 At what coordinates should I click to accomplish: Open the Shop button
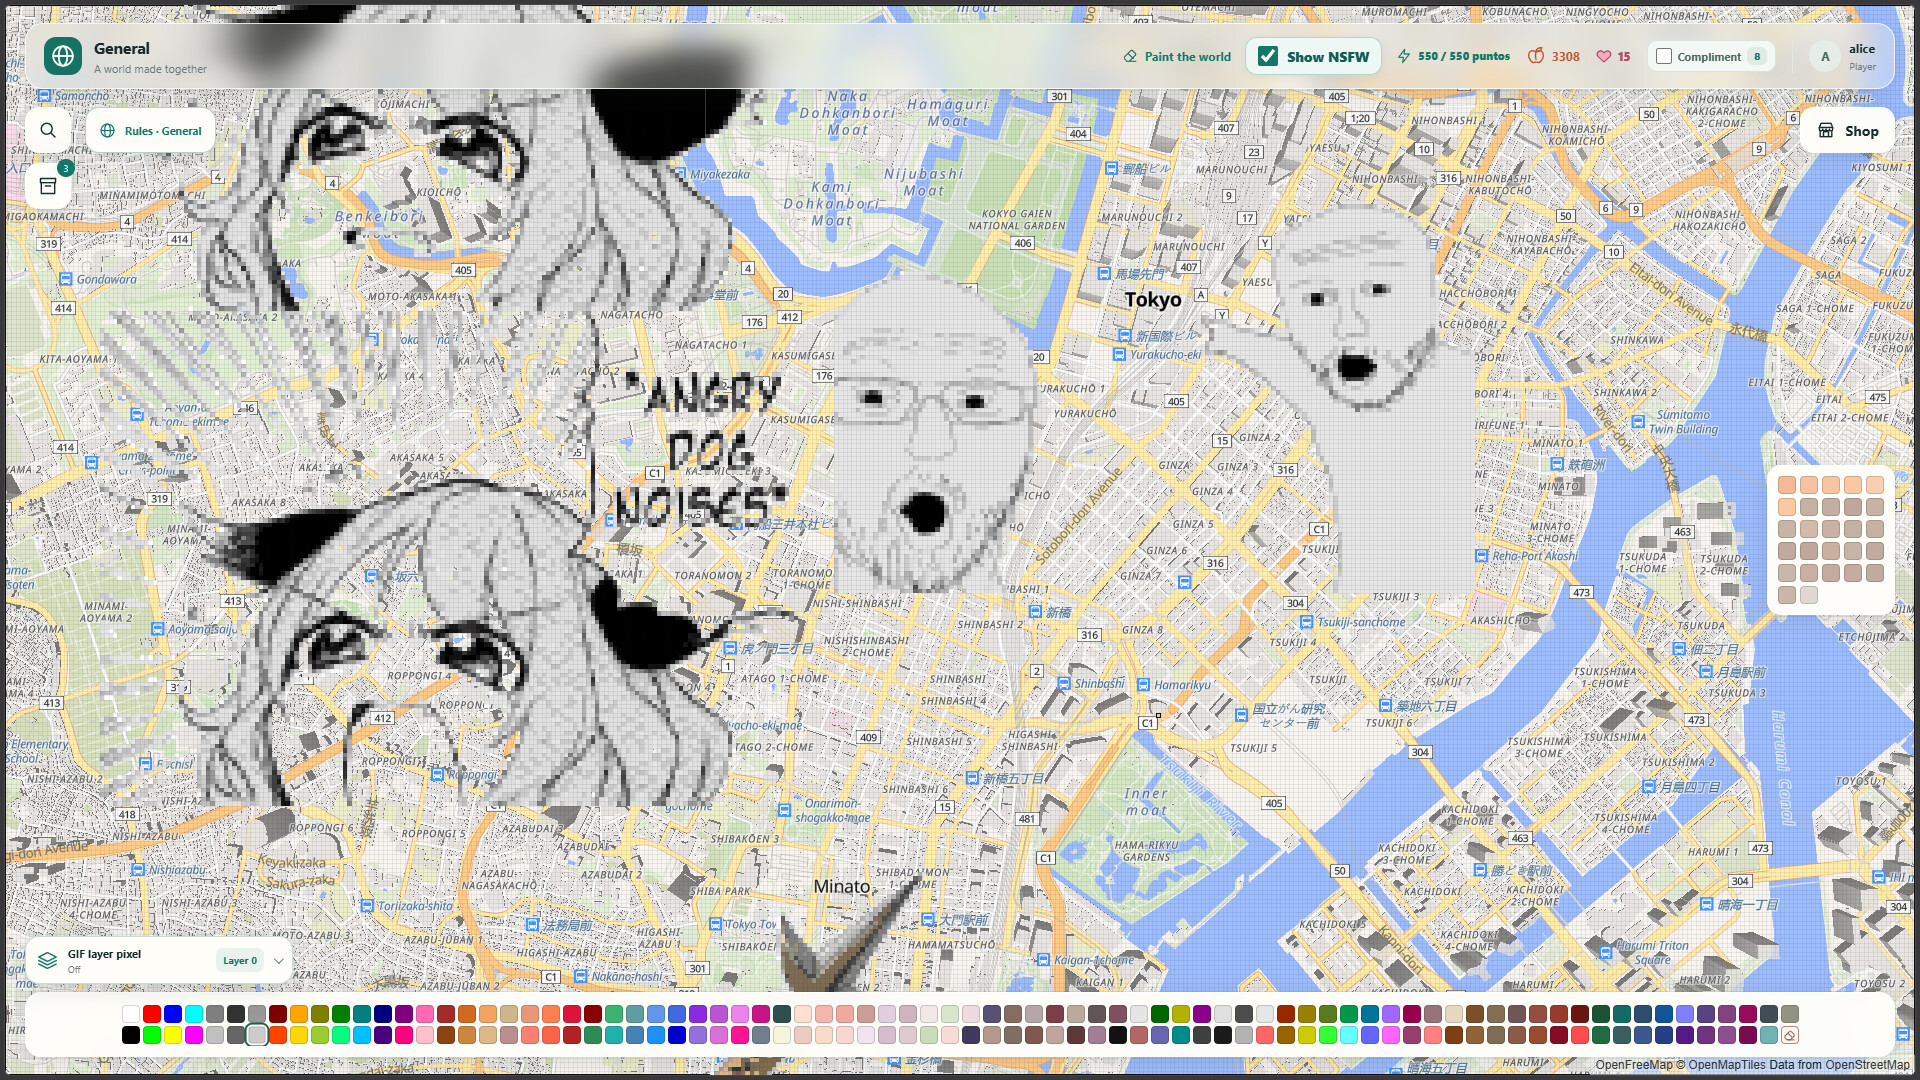1847,131
